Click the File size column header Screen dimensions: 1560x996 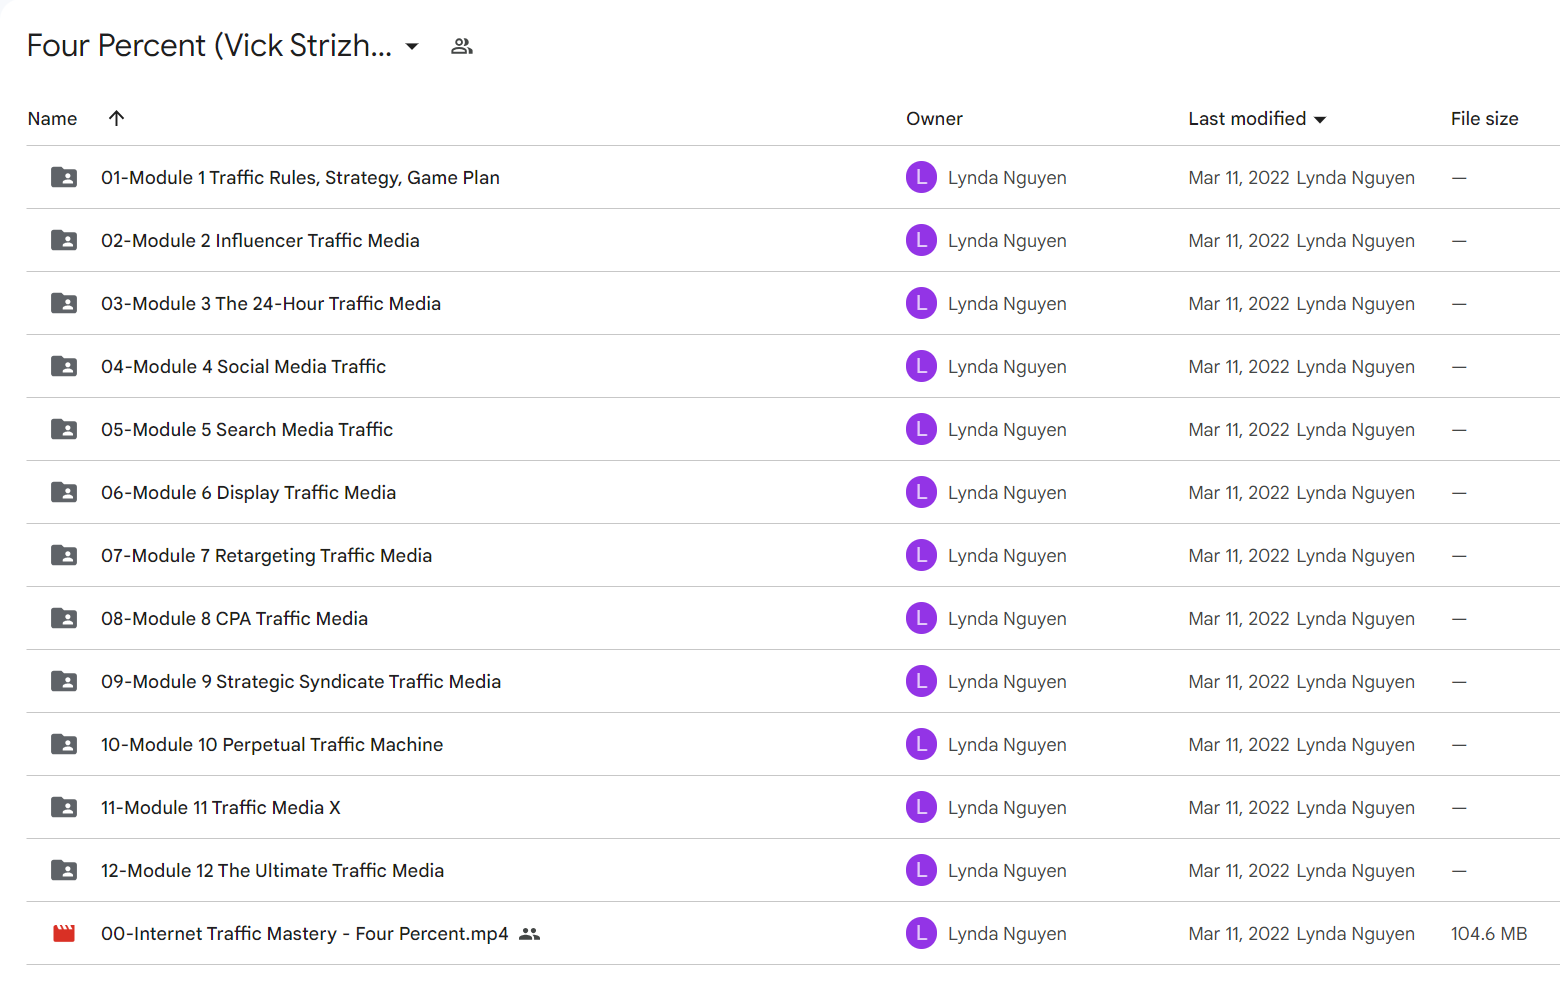coord(1484,118)
